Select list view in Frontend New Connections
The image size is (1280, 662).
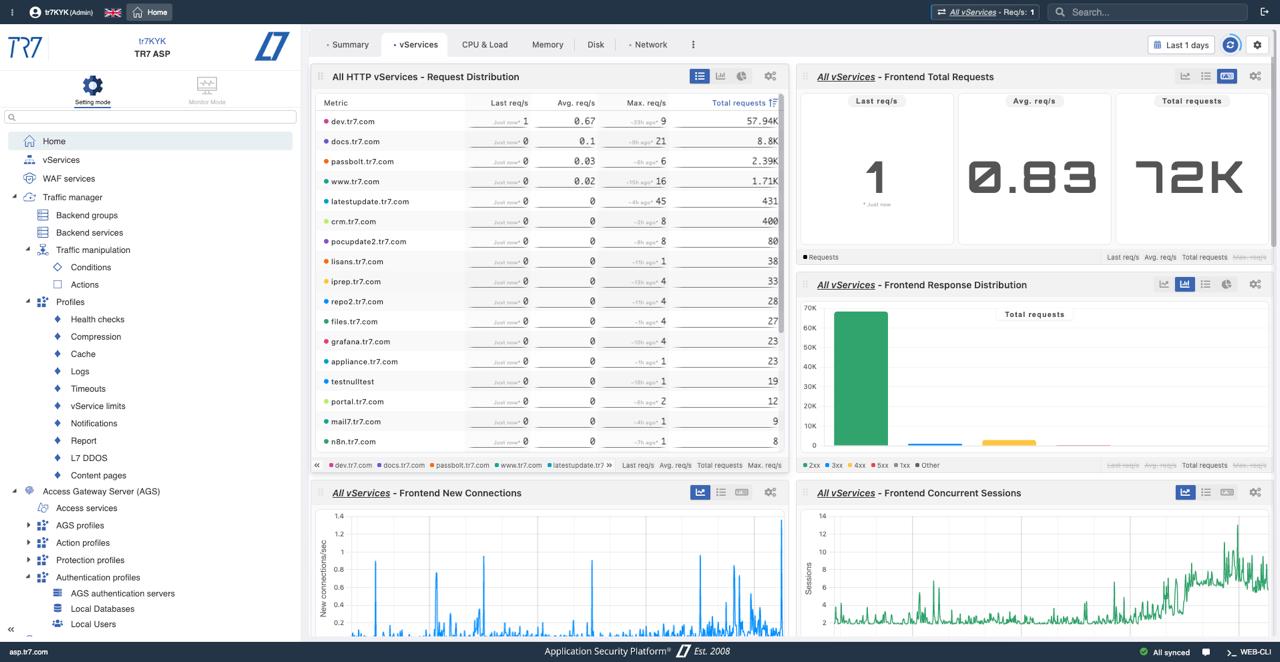pyautogui.click(x=721, y=492)
